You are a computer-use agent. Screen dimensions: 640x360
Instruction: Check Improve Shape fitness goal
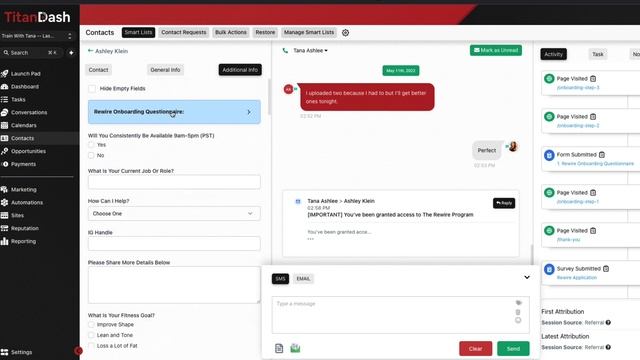[x=91, y=324]
